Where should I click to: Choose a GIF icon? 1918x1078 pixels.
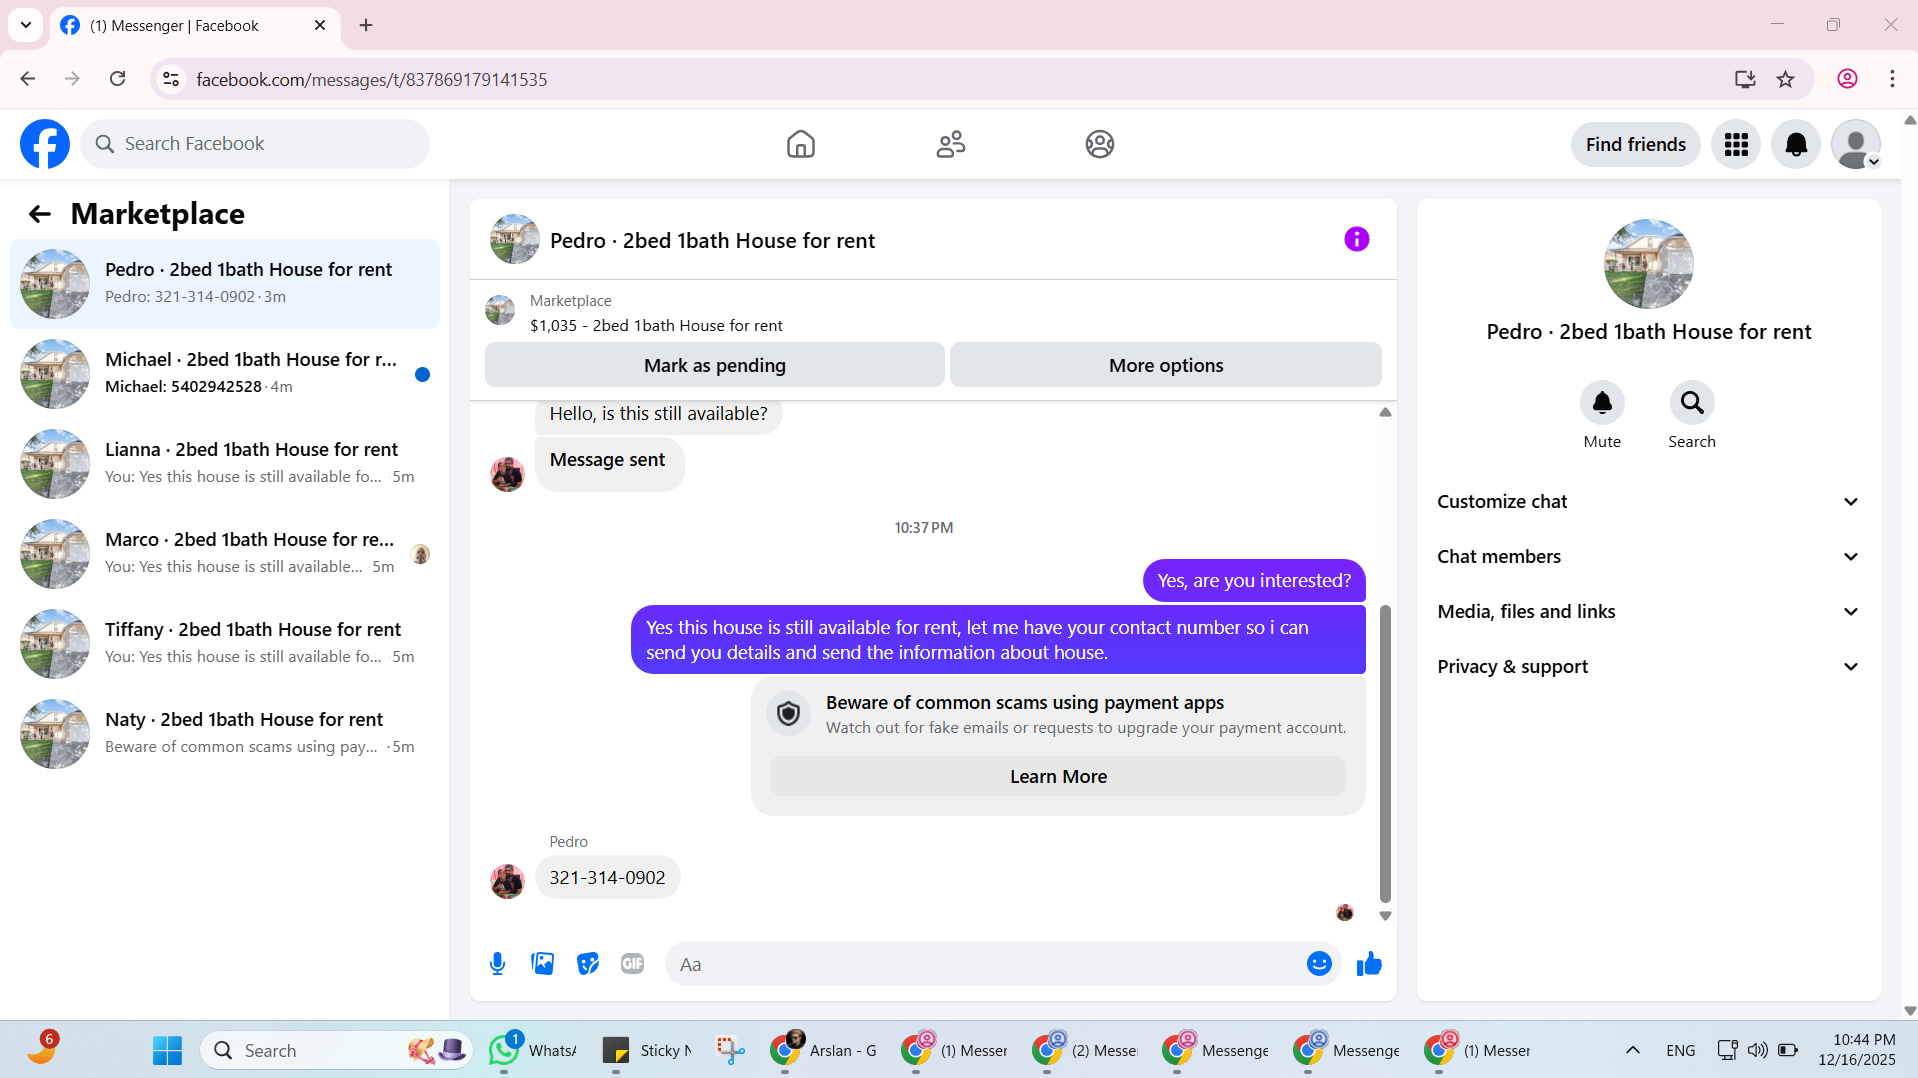632,964
